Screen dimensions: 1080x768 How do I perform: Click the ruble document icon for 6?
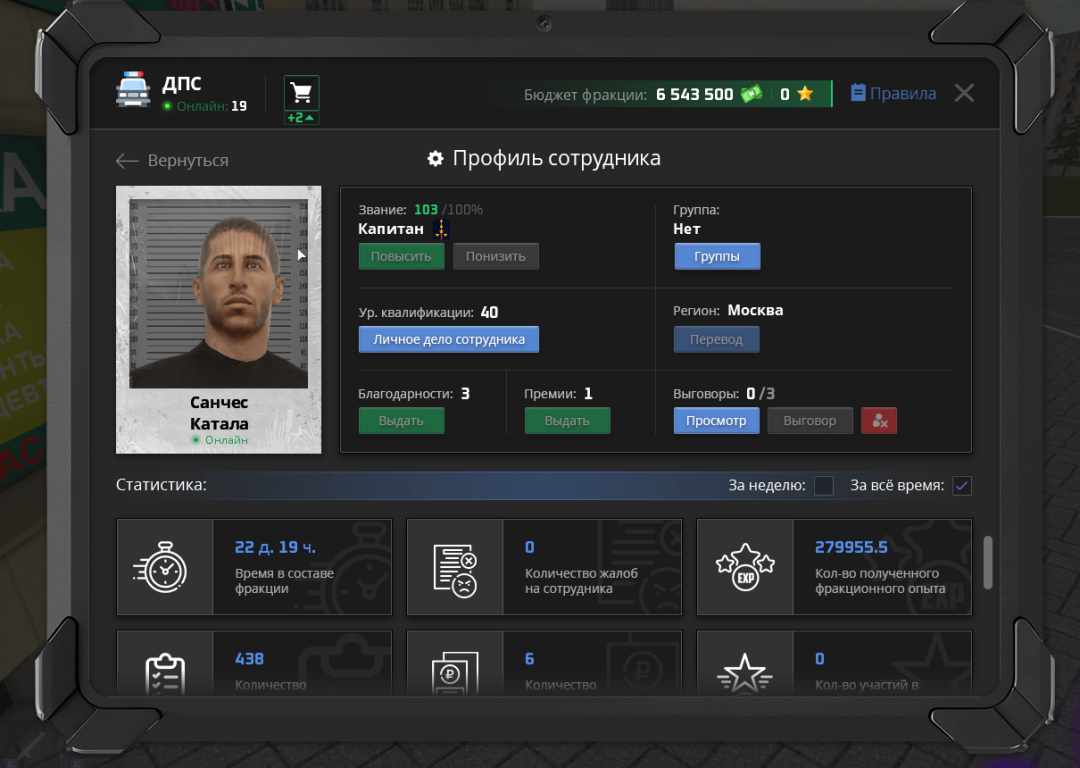pyautogui.click(x=455, y=673)
